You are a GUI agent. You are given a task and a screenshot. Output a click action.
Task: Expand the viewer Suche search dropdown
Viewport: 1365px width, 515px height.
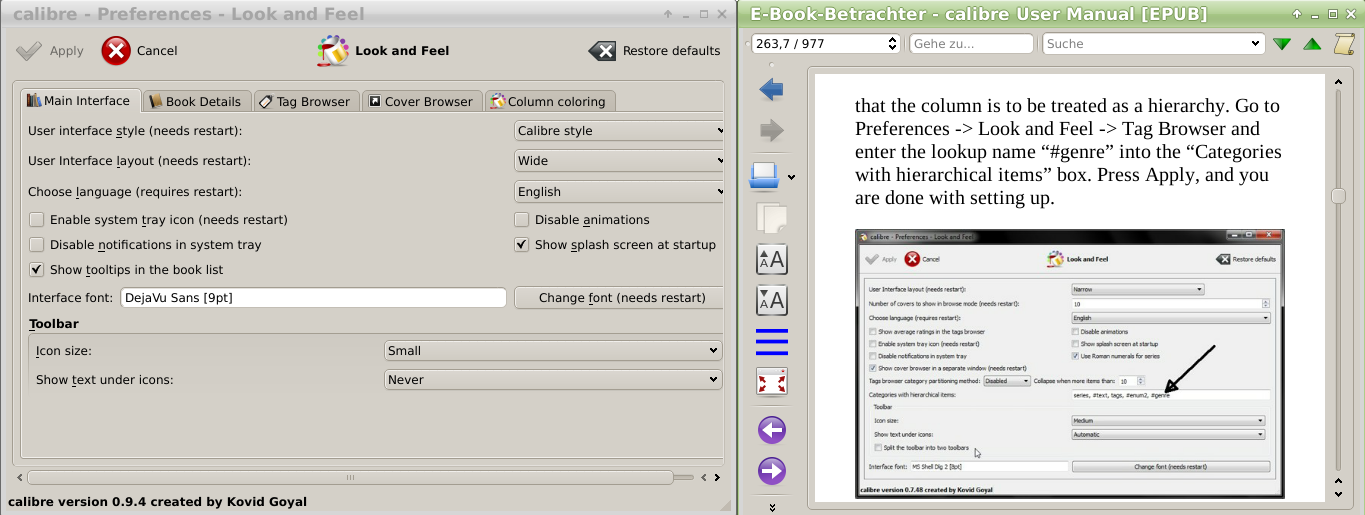[x=1256, y=44]
